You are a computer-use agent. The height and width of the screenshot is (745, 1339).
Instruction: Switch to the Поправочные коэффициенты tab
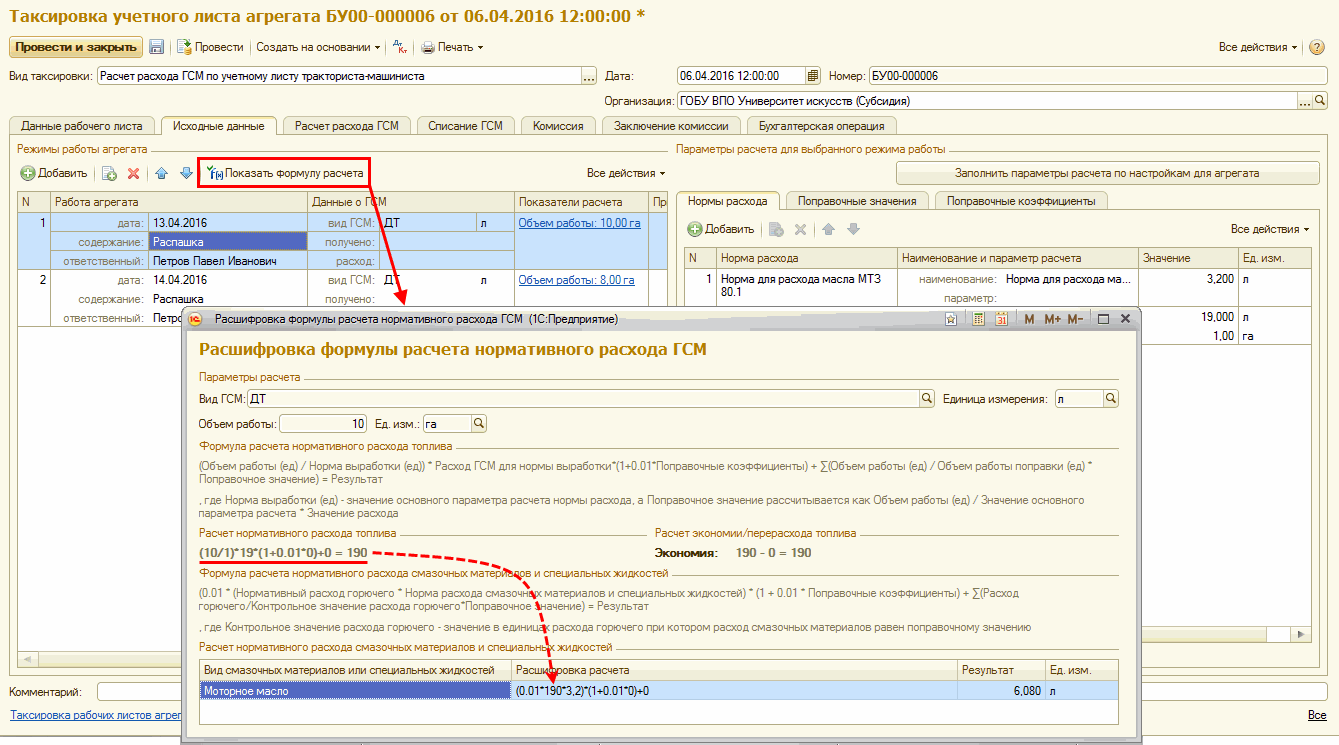(1021, 201)
